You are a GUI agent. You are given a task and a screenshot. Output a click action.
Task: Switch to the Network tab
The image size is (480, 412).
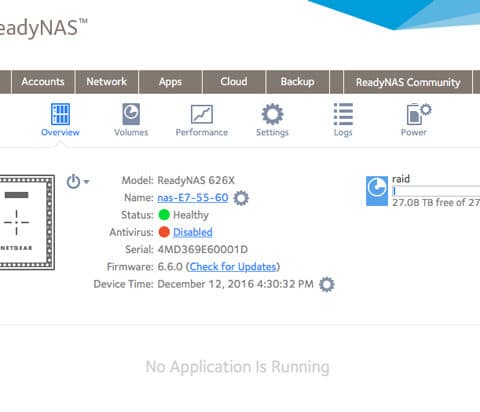(x=107, y=82)
